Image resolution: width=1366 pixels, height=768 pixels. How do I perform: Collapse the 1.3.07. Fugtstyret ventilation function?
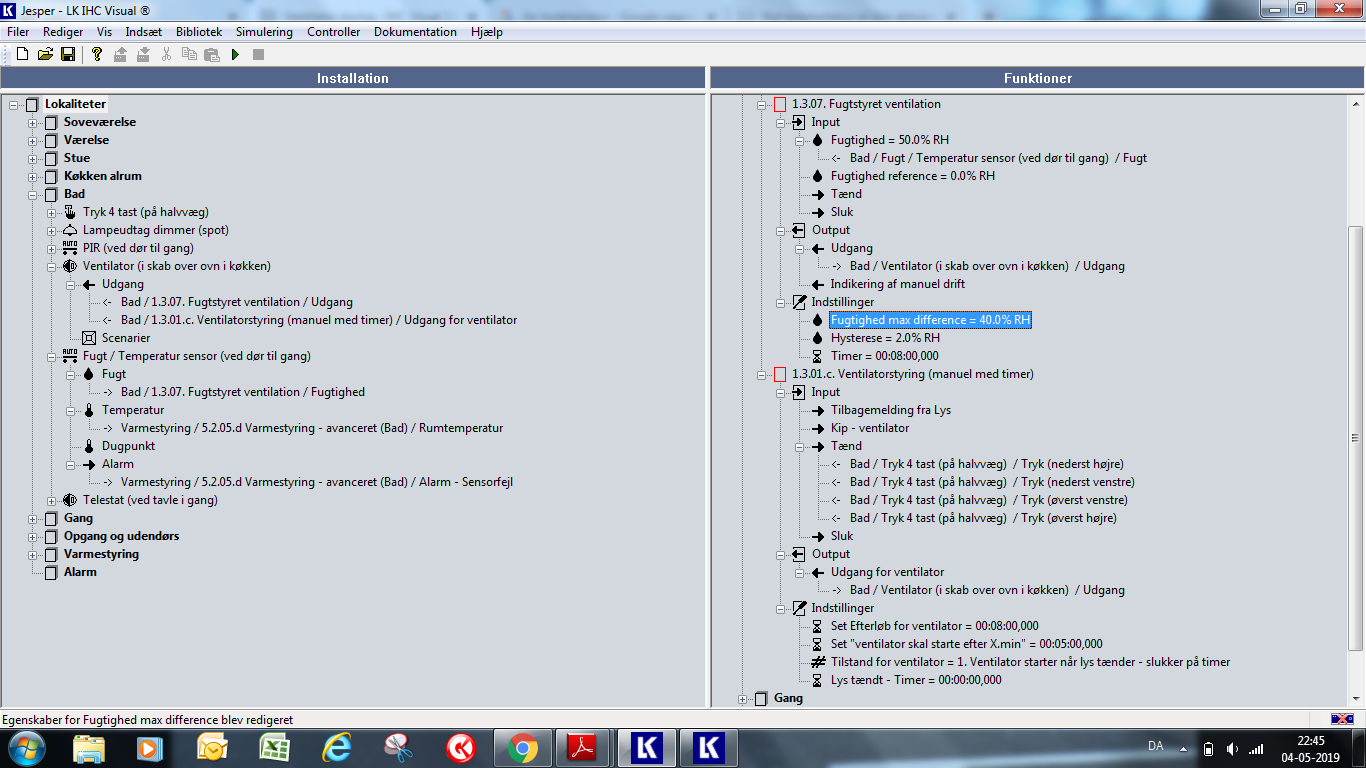762,104
